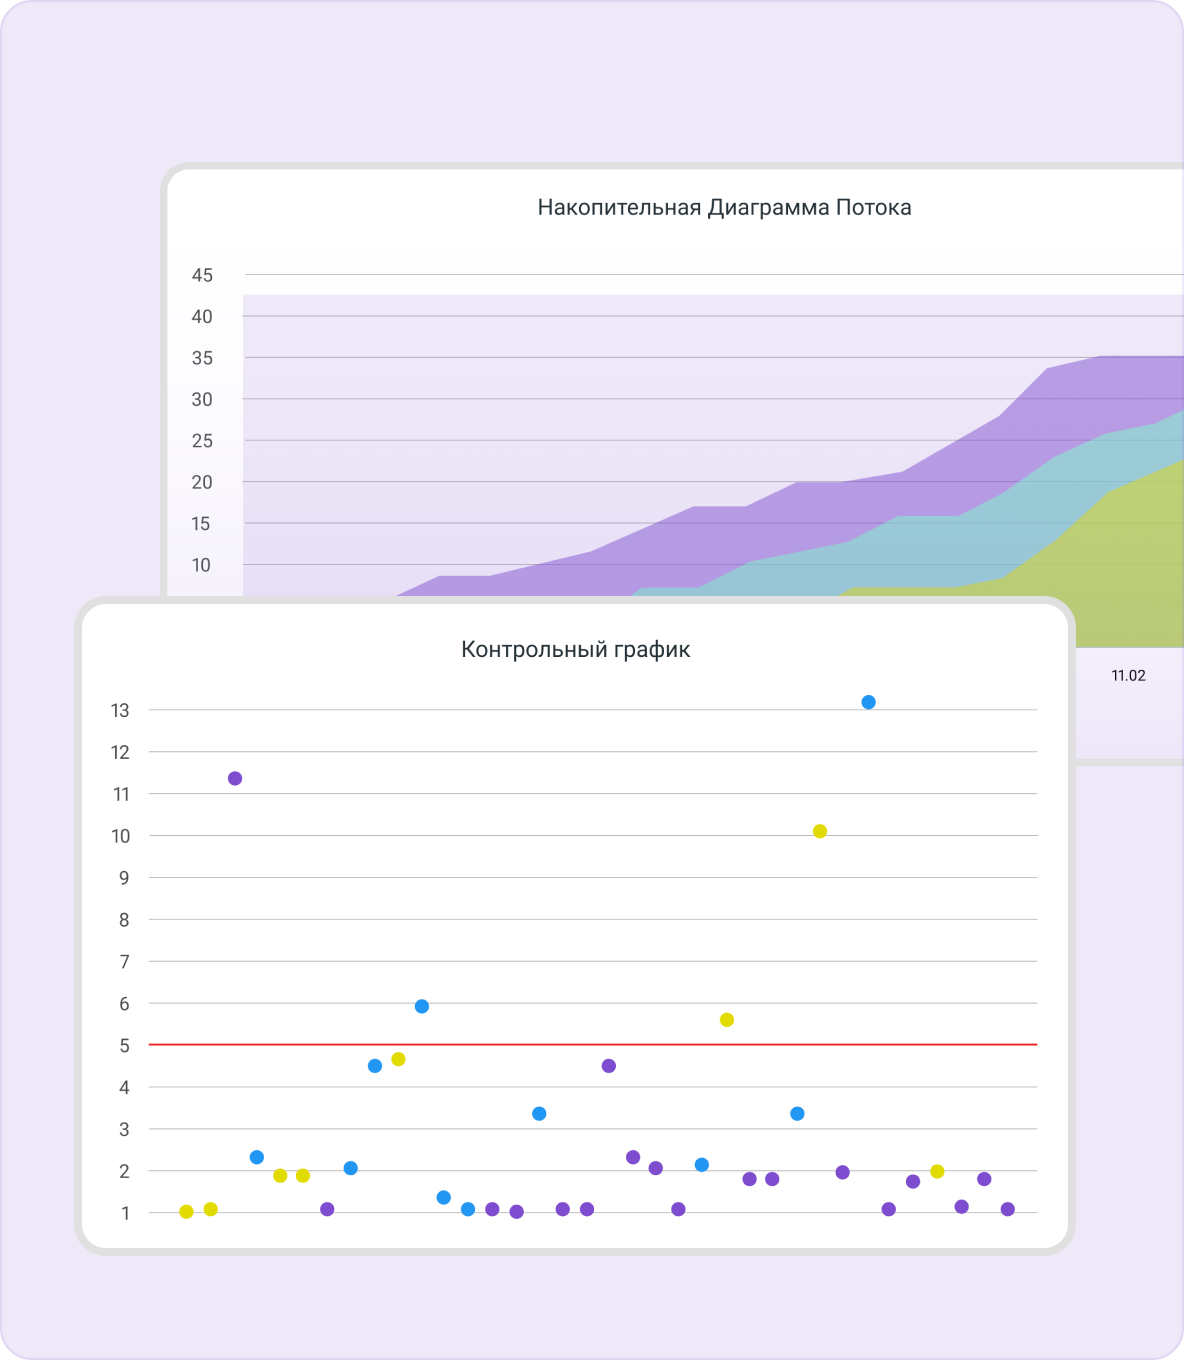Click the «Накопительная Диаграмма Потока» chart title

724,208
